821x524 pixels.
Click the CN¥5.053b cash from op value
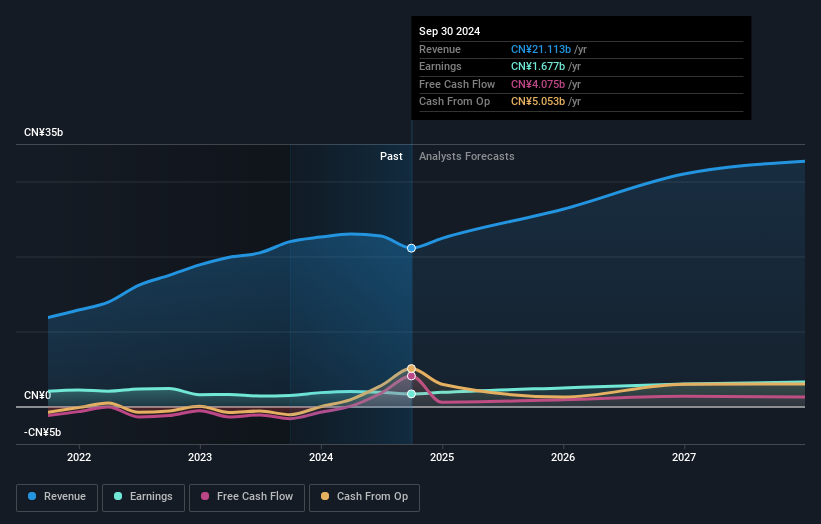coord(538,102)
